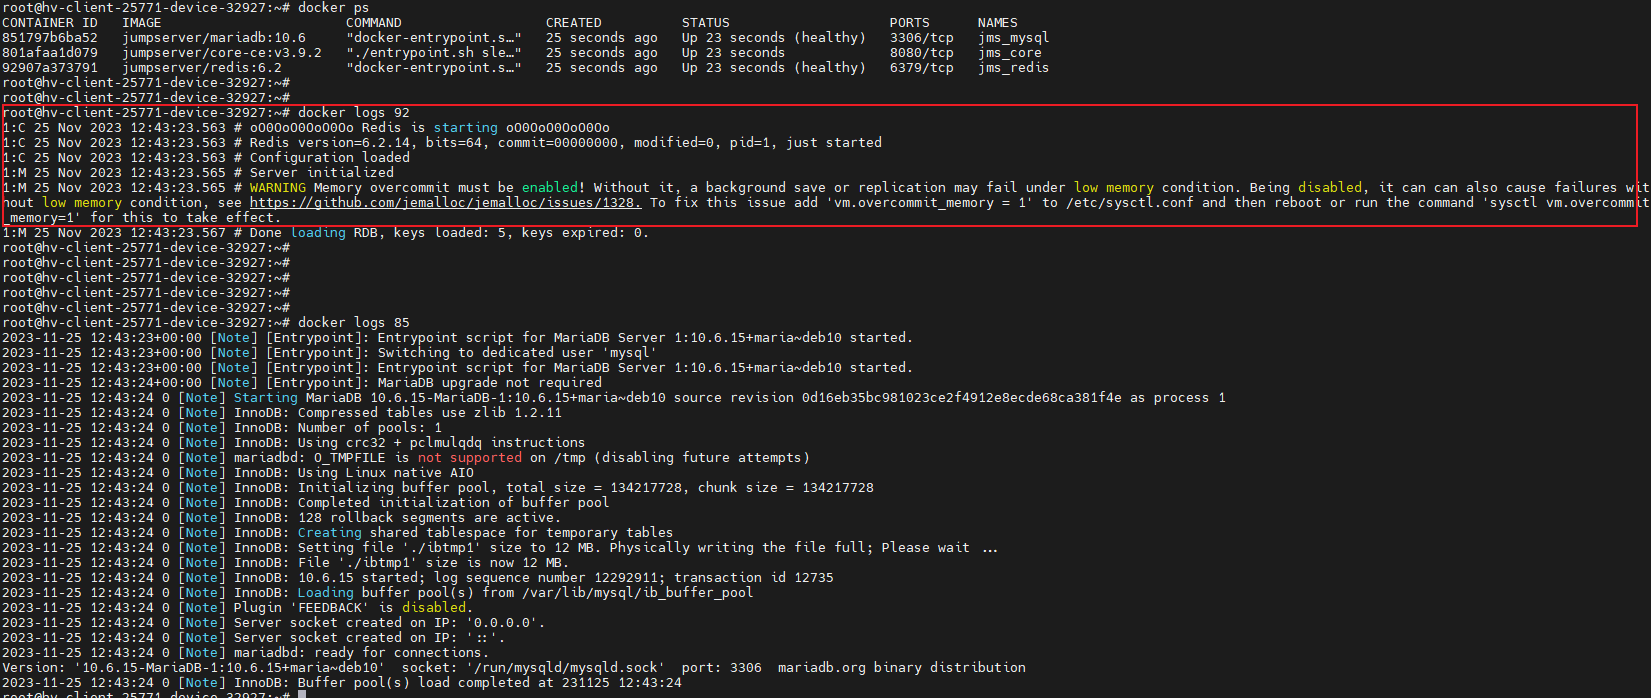Select 'Using Linux native AIO' log text
The image size is (1651, 698).
tap(386, 473)
